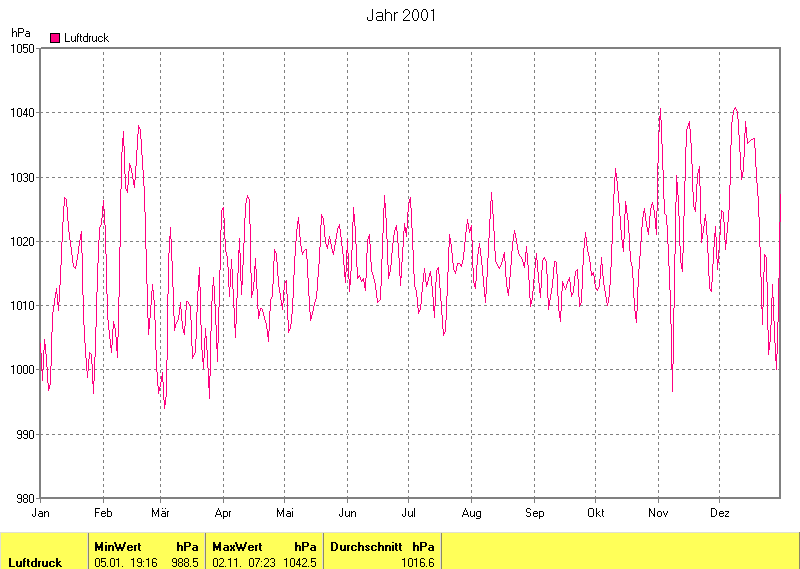800x569 pixels.
Task: Select the Okt month label on x-axis
Action: click(x=596, y=513)
